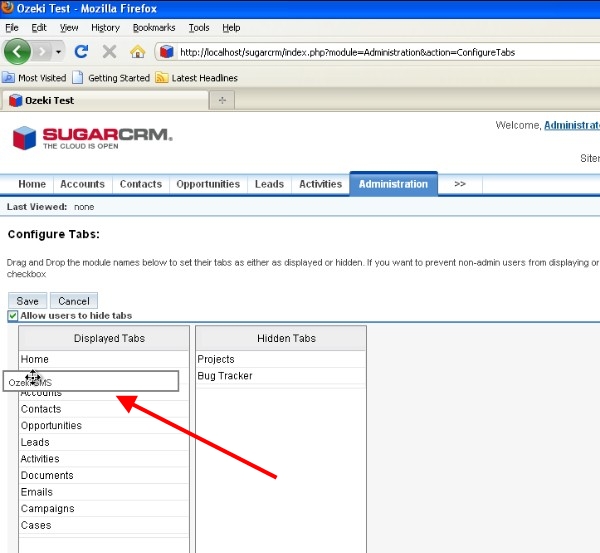This screenshot has width=600, height=553.
Task: Open the Latest Headlines feed bookmark
Action: coord(197,78)
